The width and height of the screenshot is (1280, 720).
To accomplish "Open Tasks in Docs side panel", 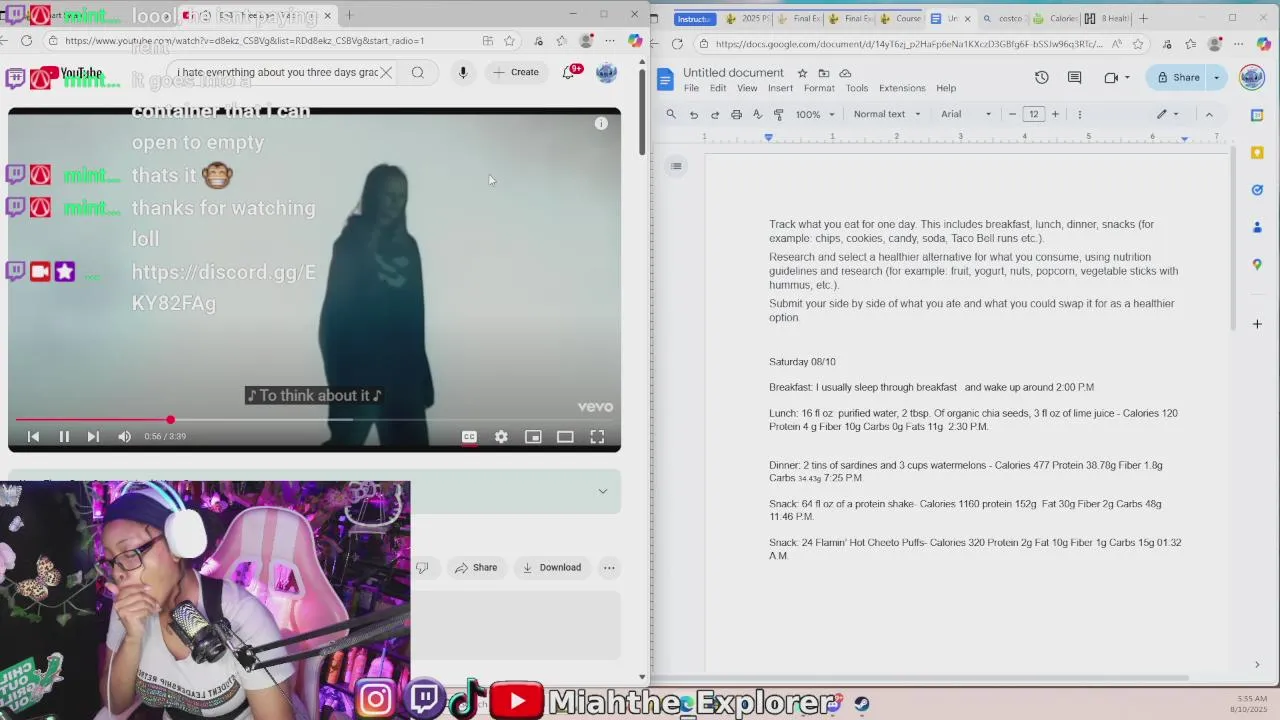I will click(x=1257, y=190).
